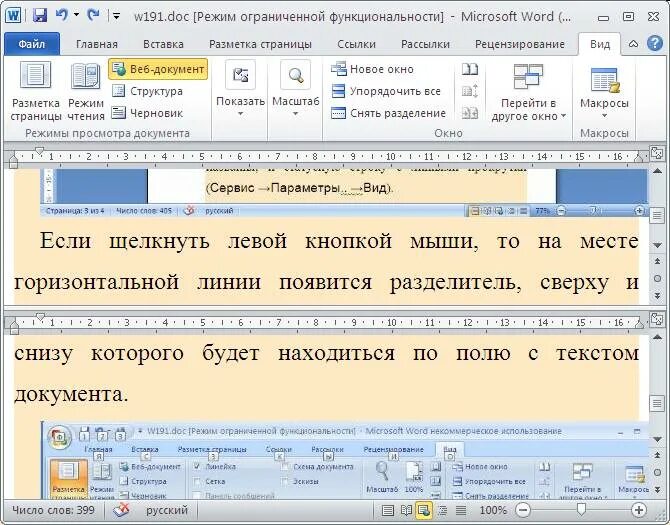Click scroll-up arrow of the upper pane

coord(657,171)
